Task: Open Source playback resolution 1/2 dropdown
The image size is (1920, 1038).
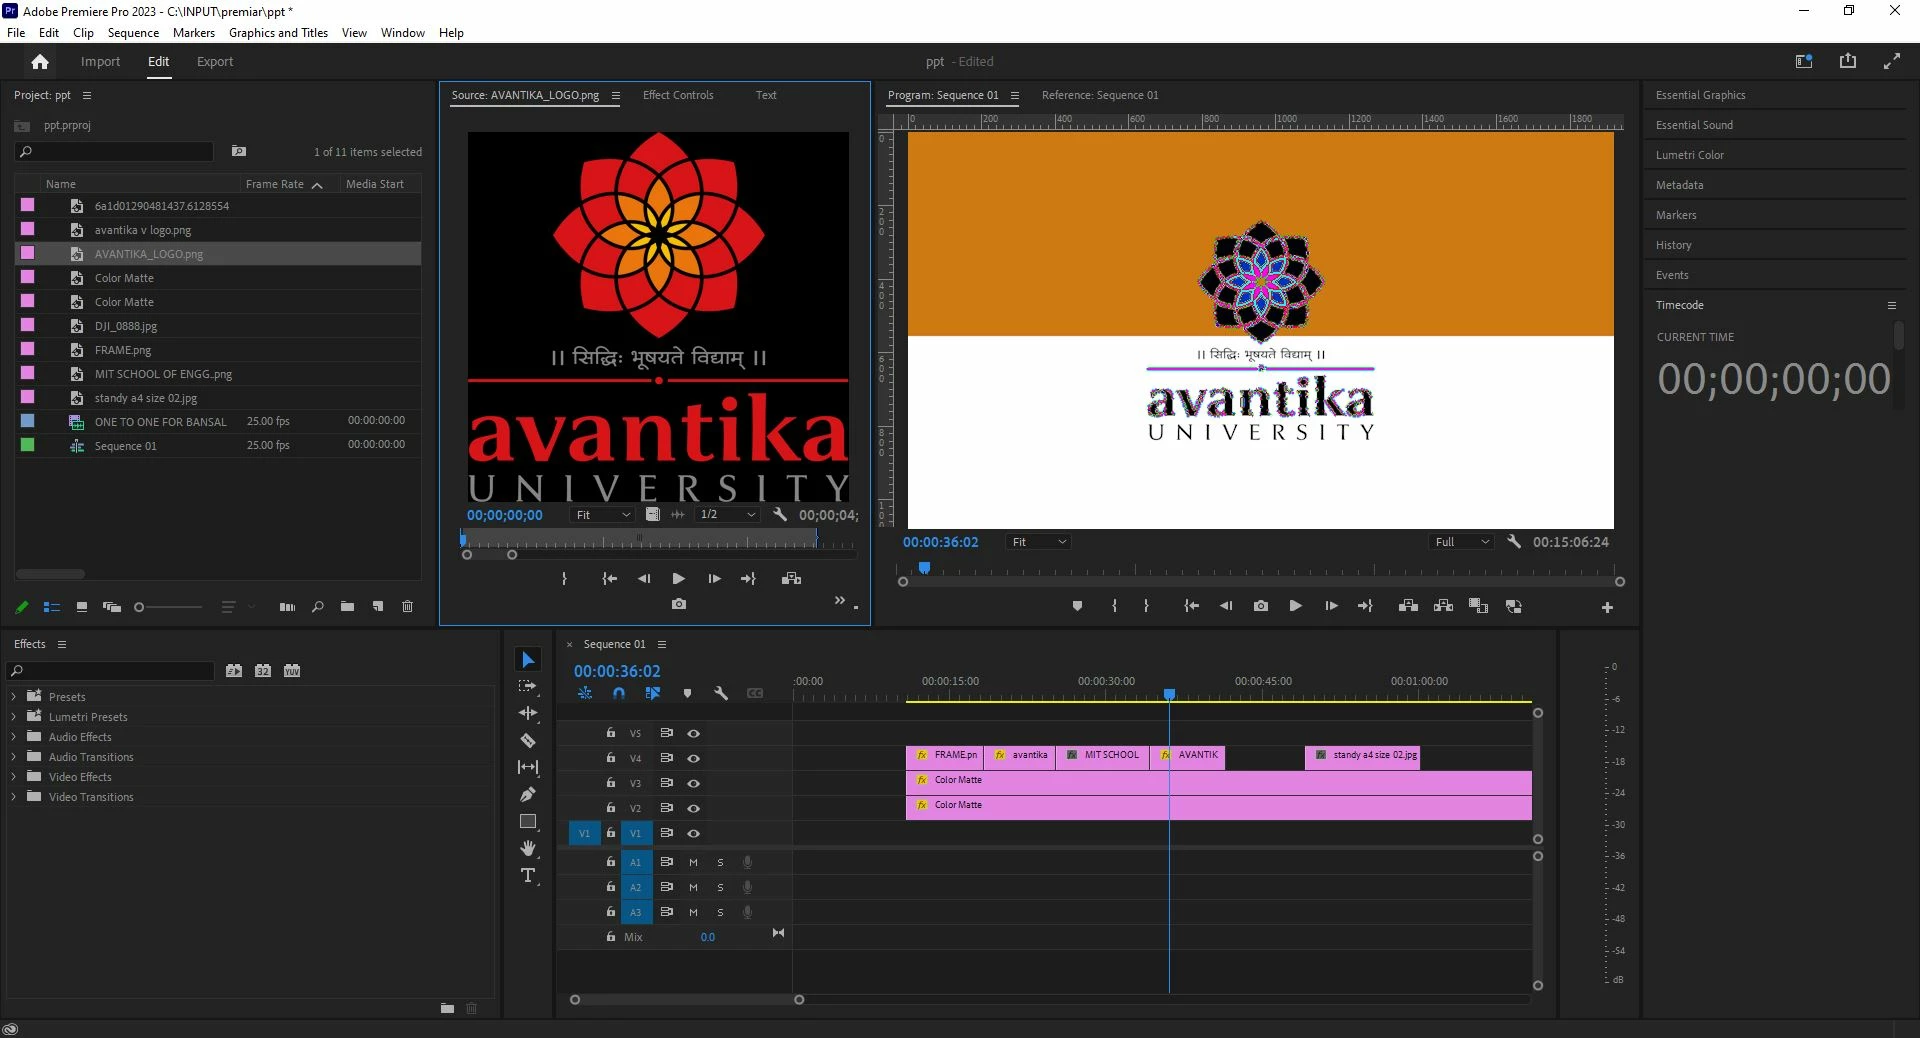Action: point(728,515)
